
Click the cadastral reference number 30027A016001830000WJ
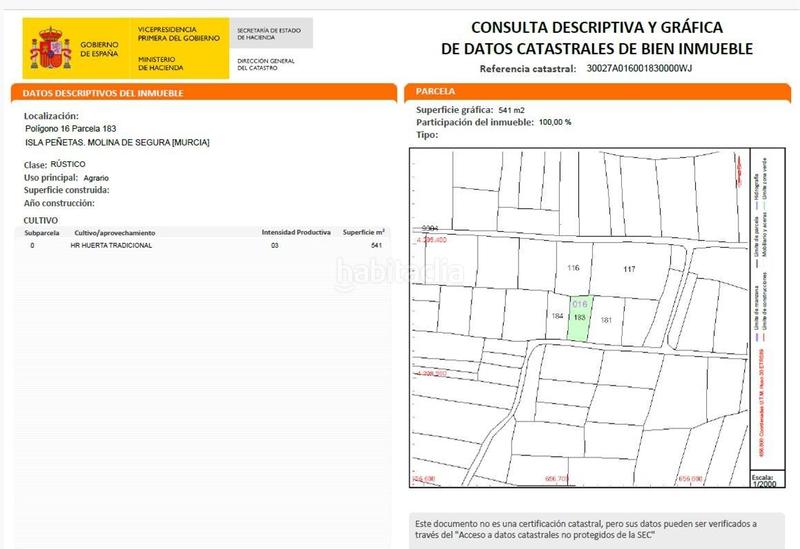(641, 69)
